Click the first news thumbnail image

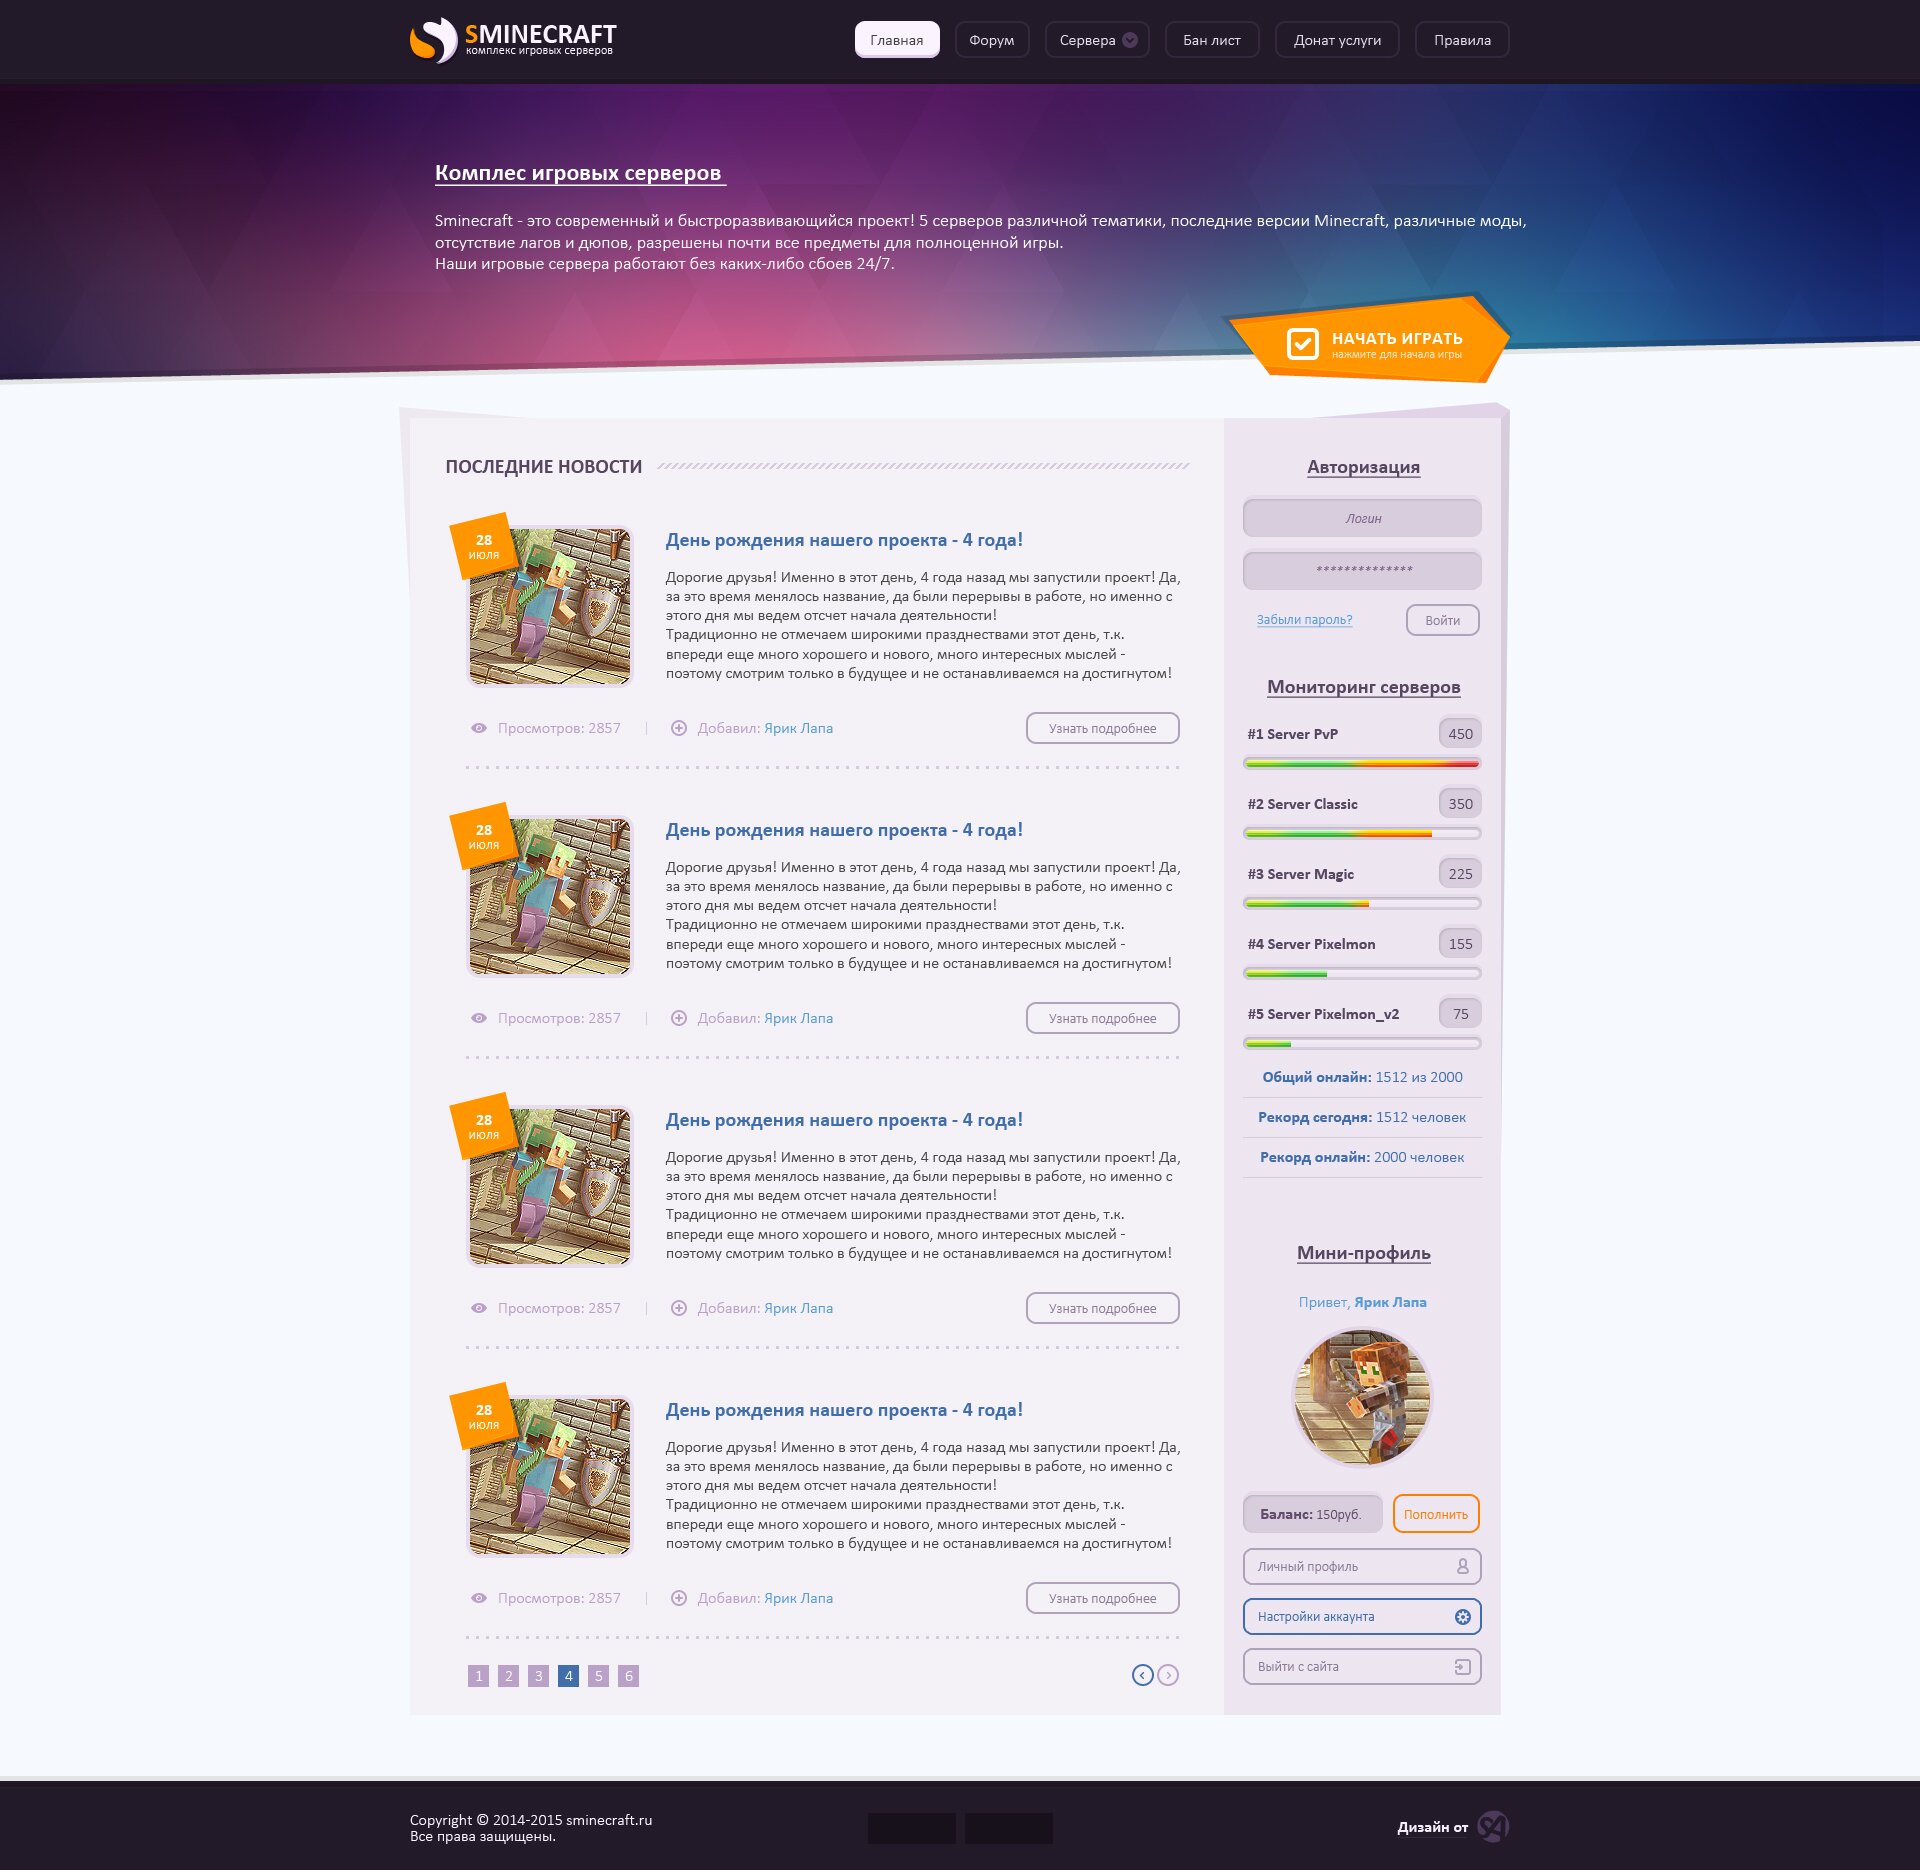[x=549, y=606]
